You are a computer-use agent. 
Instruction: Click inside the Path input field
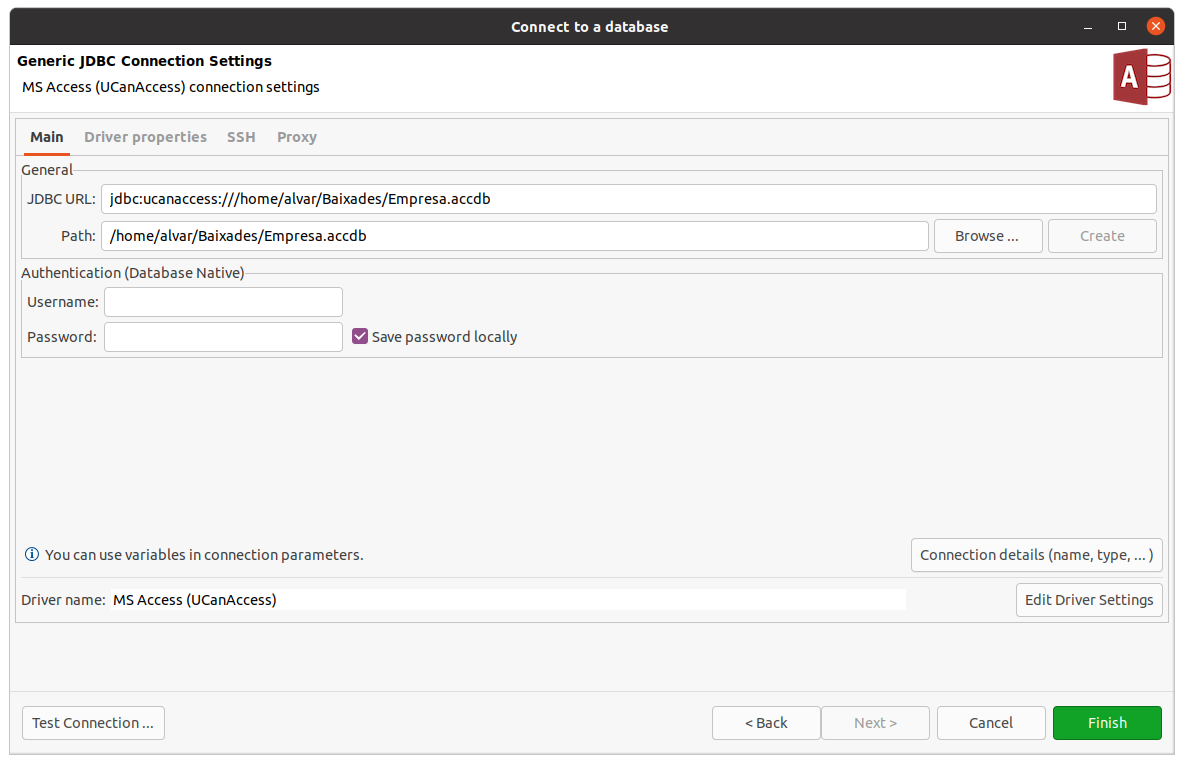[x=514, y=236]
